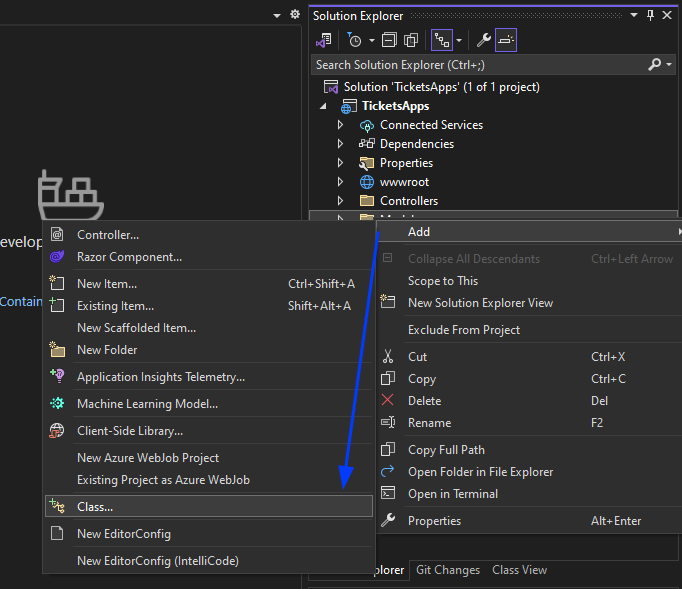Open the editor pane dropdown arrow
This screenshot has width=682, height=589.
(x=277, y=16)
